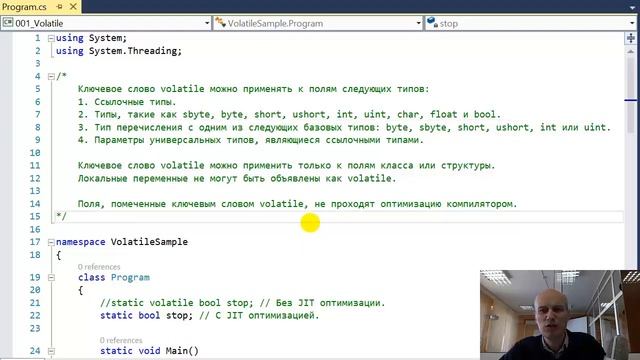Collapse the Program class region
The image size is (640, 360).
pyautogui.click(x=51, y=278)
